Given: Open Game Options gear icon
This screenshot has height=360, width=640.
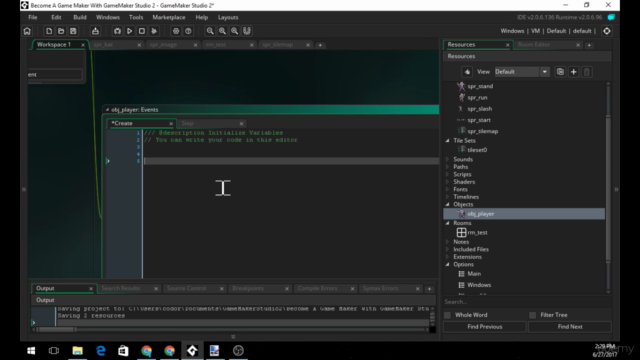Looking at the screenshot, I should (x=176, y=31).
